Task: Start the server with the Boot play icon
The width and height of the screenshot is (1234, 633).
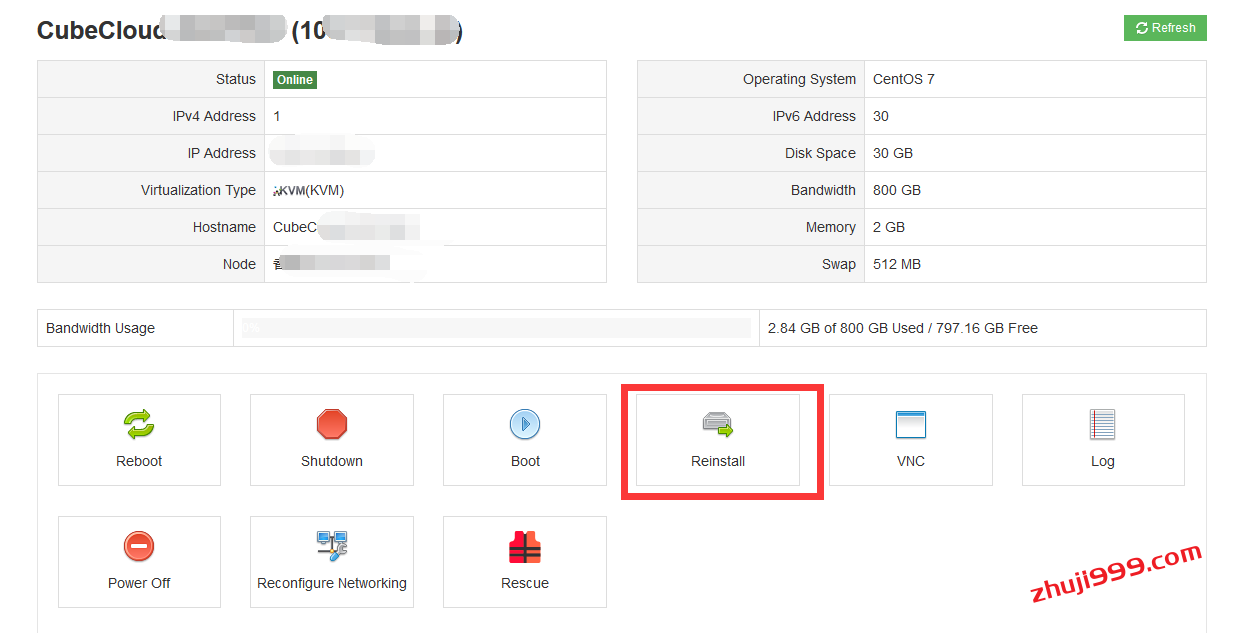Action: coord(525,425)
